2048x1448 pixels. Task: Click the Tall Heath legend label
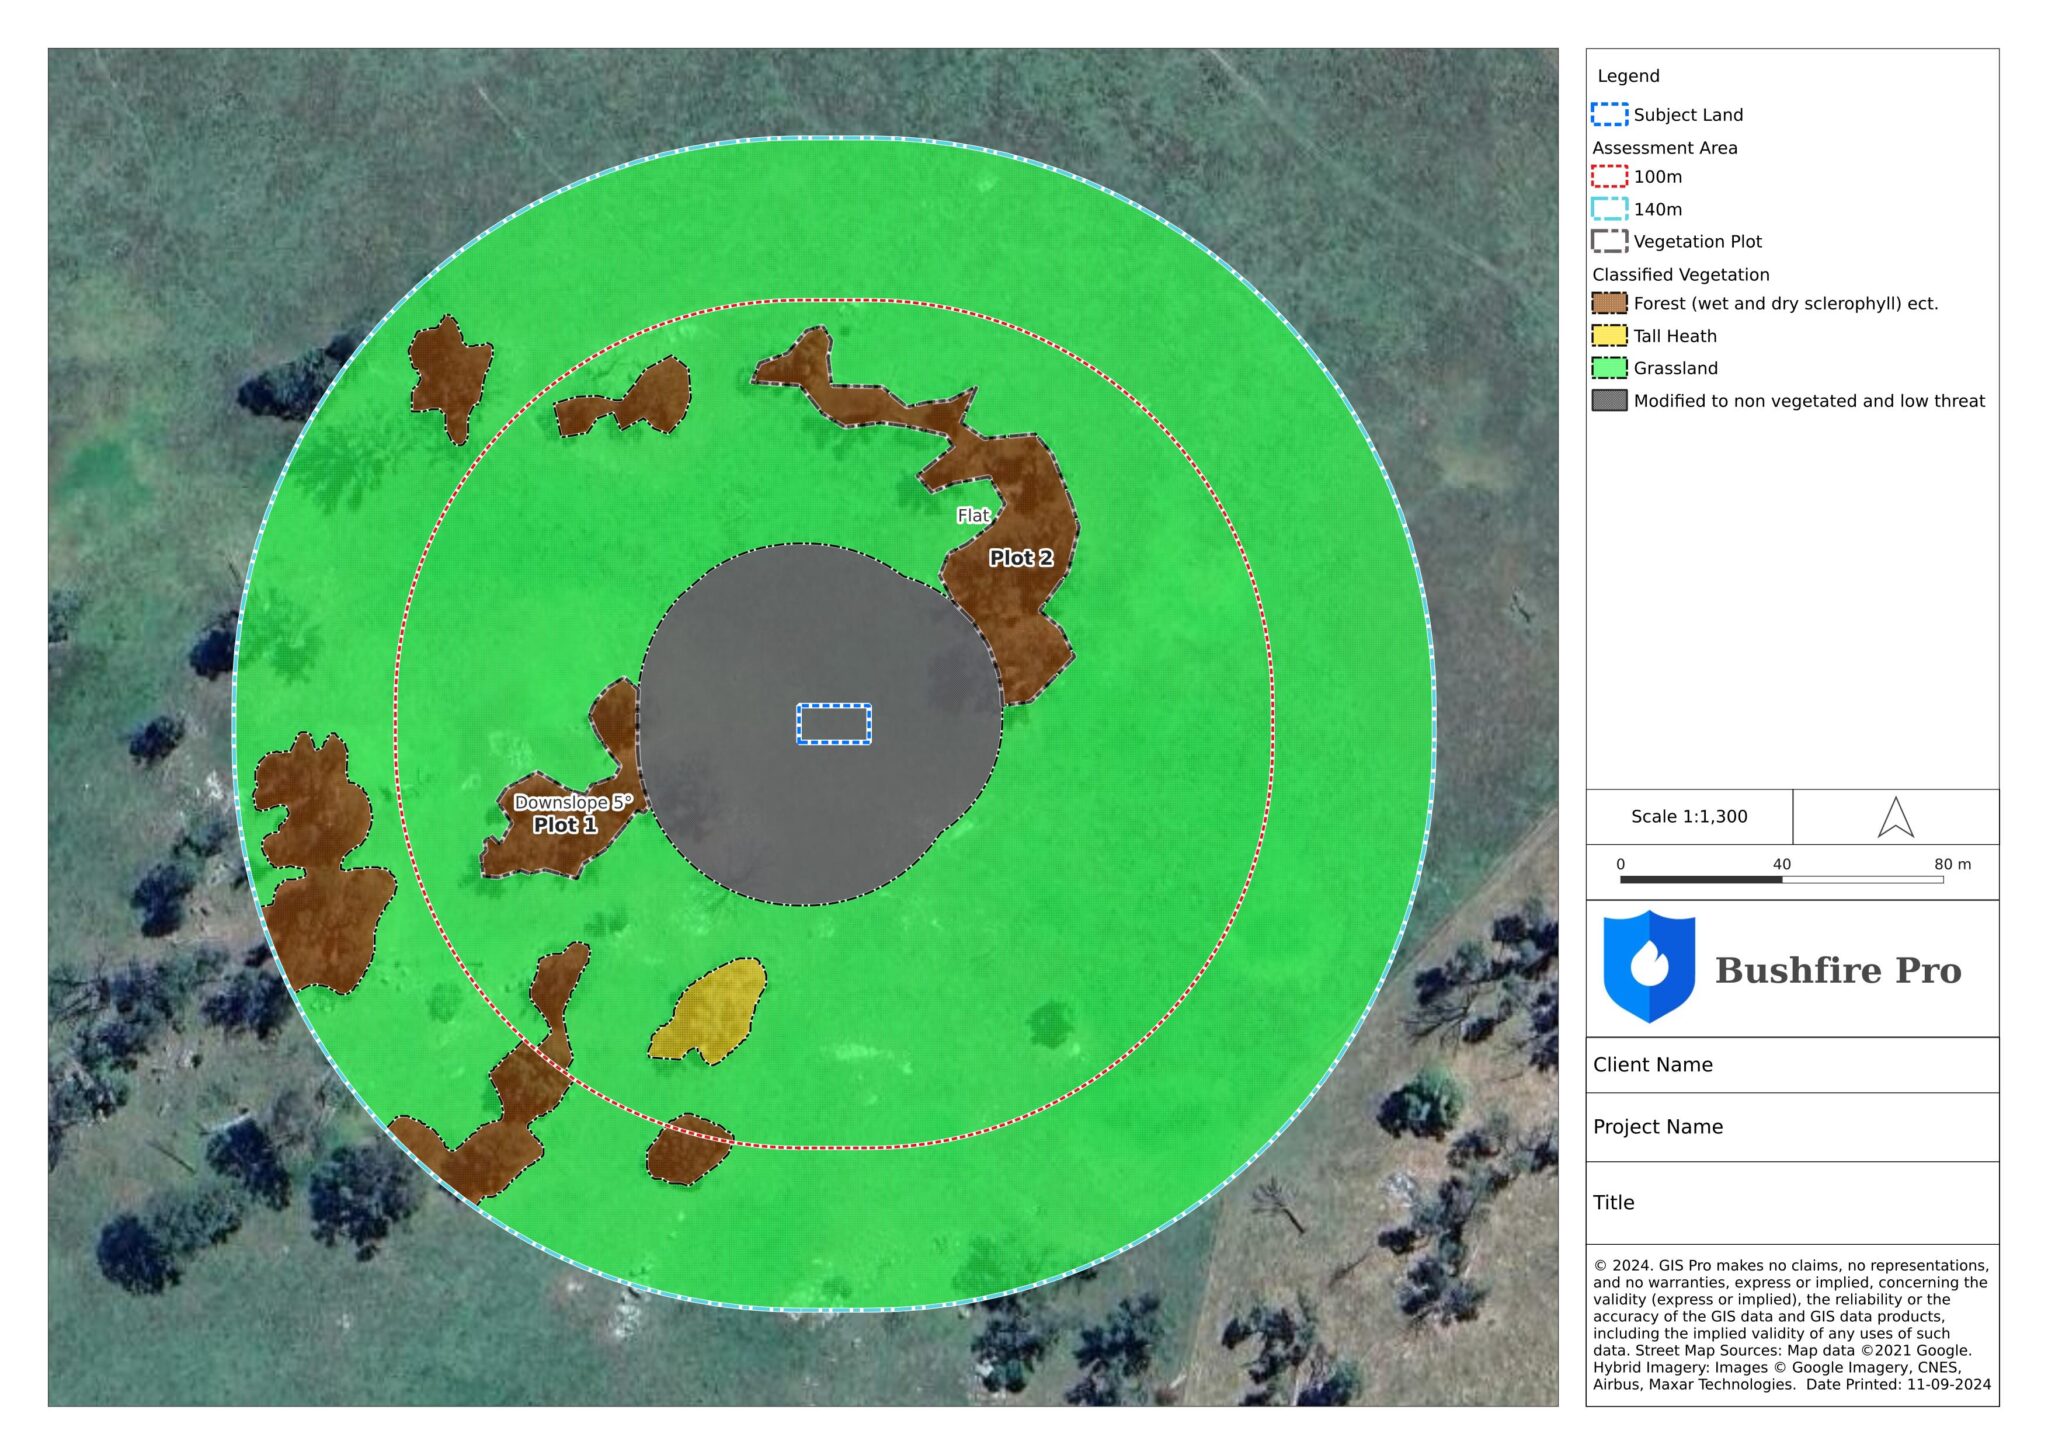[1675, 336]
